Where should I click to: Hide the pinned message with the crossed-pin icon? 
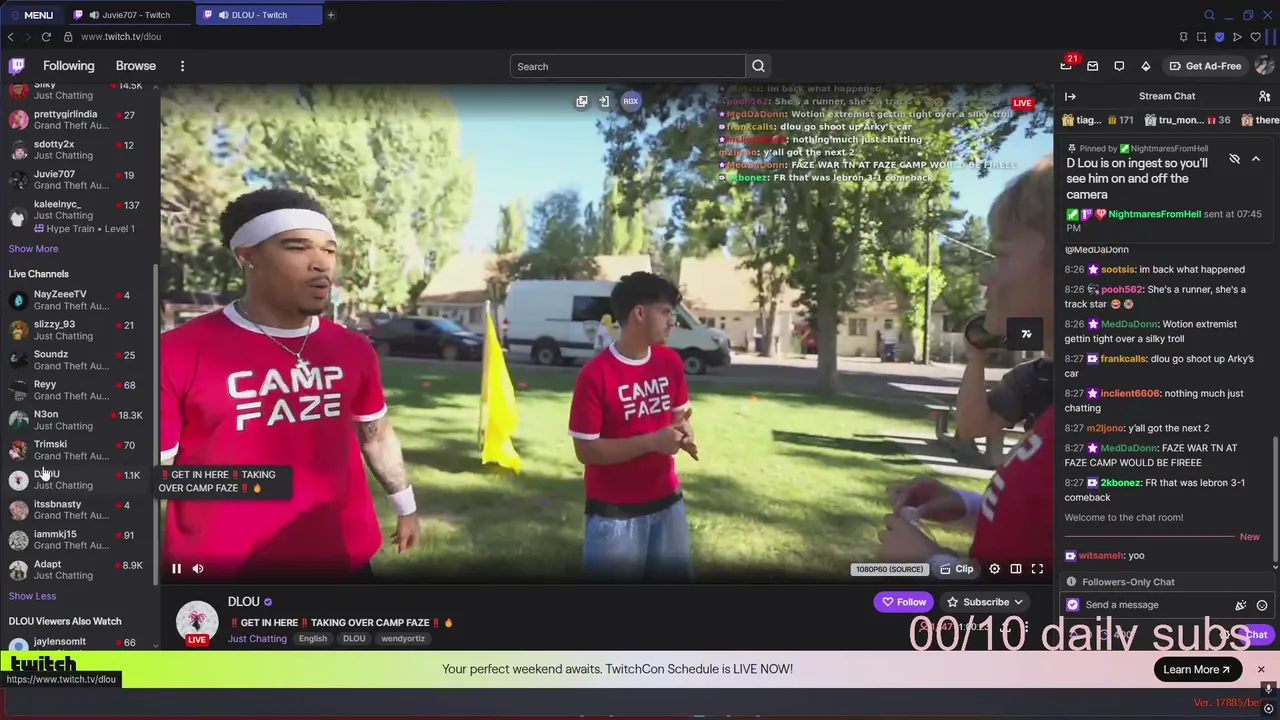(x=1234, y=159)
